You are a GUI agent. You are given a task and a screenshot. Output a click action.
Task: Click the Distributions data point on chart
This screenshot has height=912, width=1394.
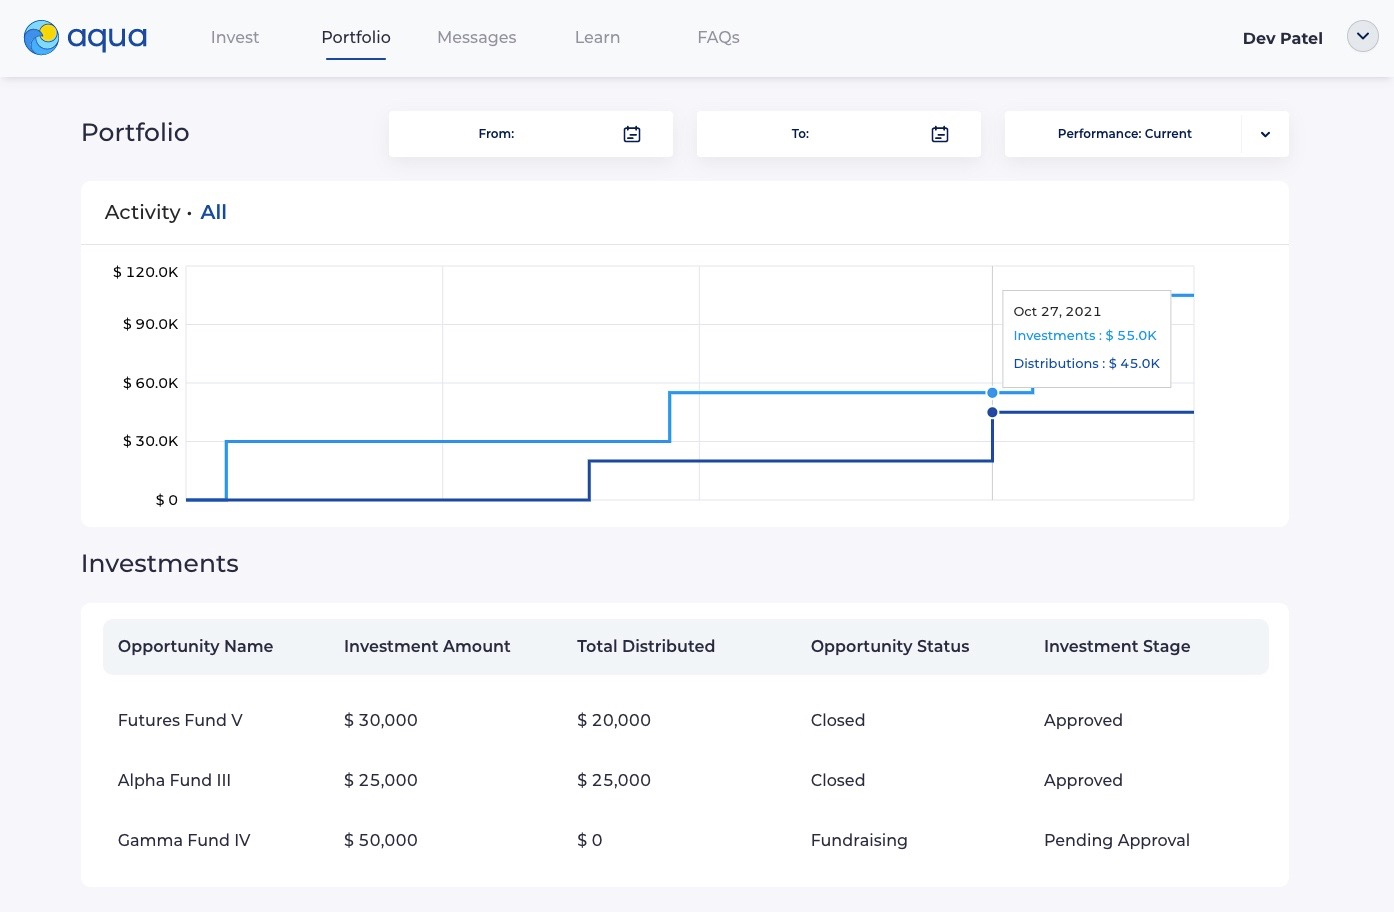(992, 412)
